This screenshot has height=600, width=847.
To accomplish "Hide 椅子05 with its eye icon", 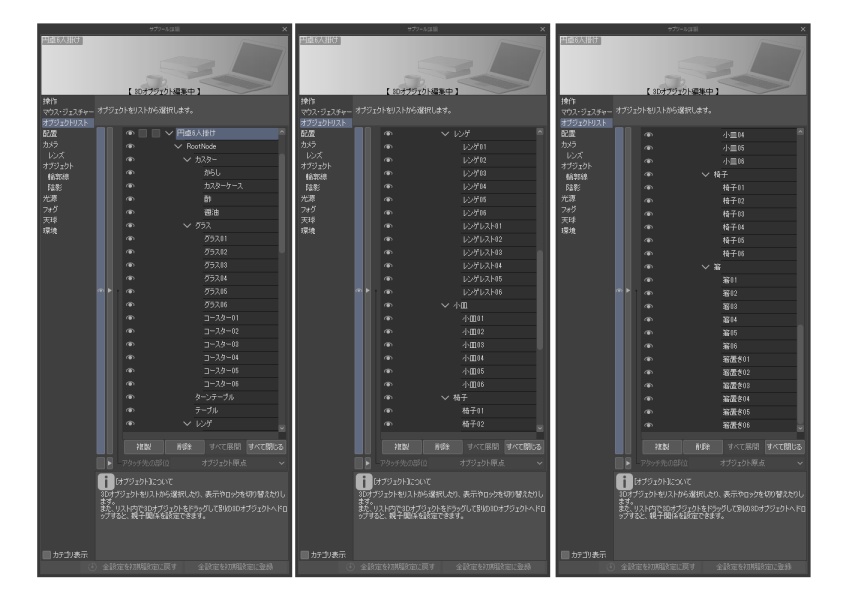I will 648,240.
